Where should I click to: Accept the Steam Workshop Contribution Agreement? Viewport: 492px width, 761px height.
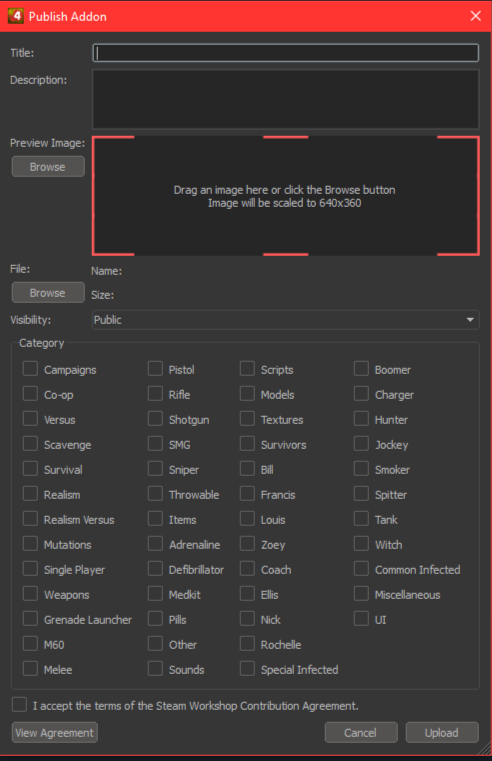point(19,705)
